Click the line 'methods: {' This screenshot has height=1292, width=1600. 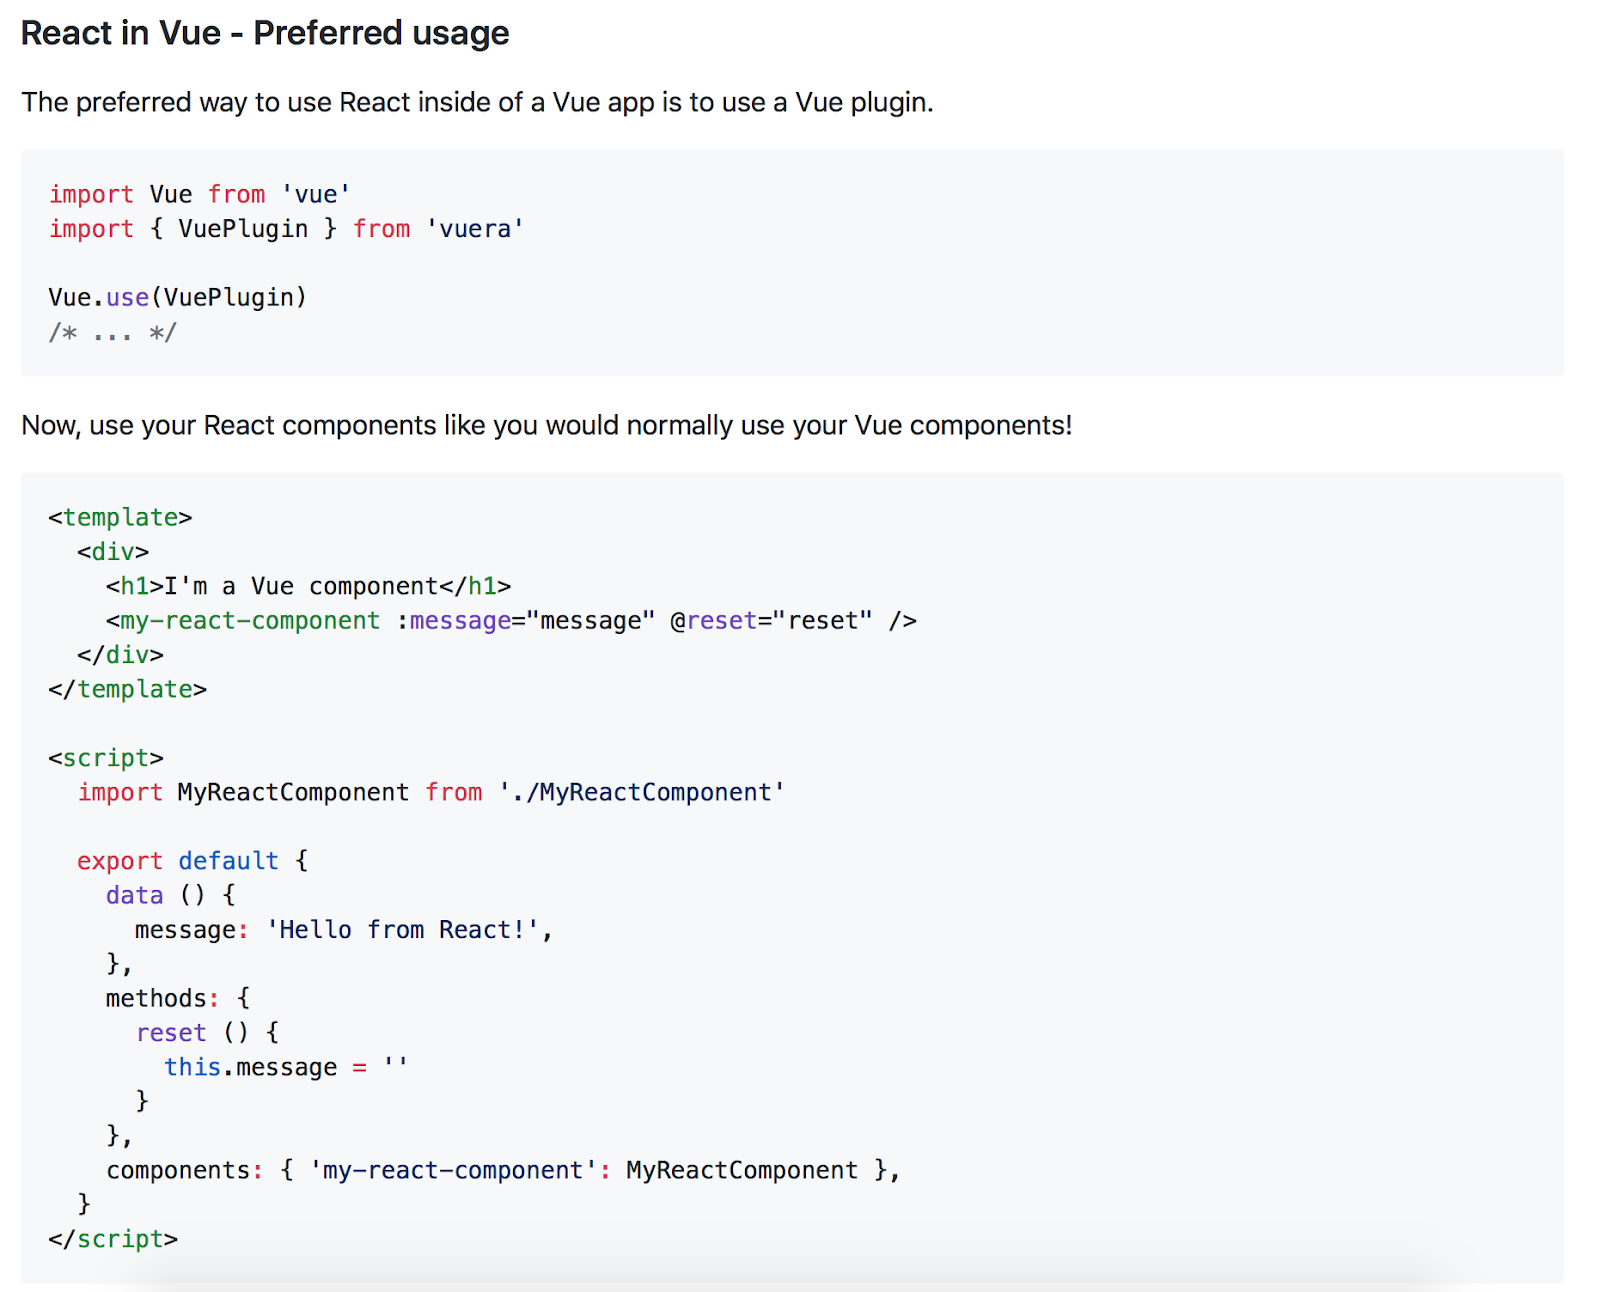pyautogui.click(x=178, y=998)
